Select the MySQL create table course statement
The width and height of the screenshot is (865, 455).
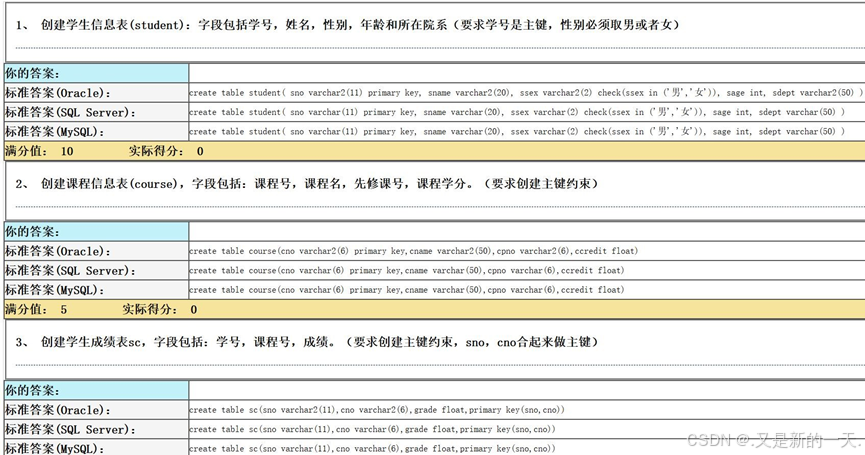tap(406, 289)
